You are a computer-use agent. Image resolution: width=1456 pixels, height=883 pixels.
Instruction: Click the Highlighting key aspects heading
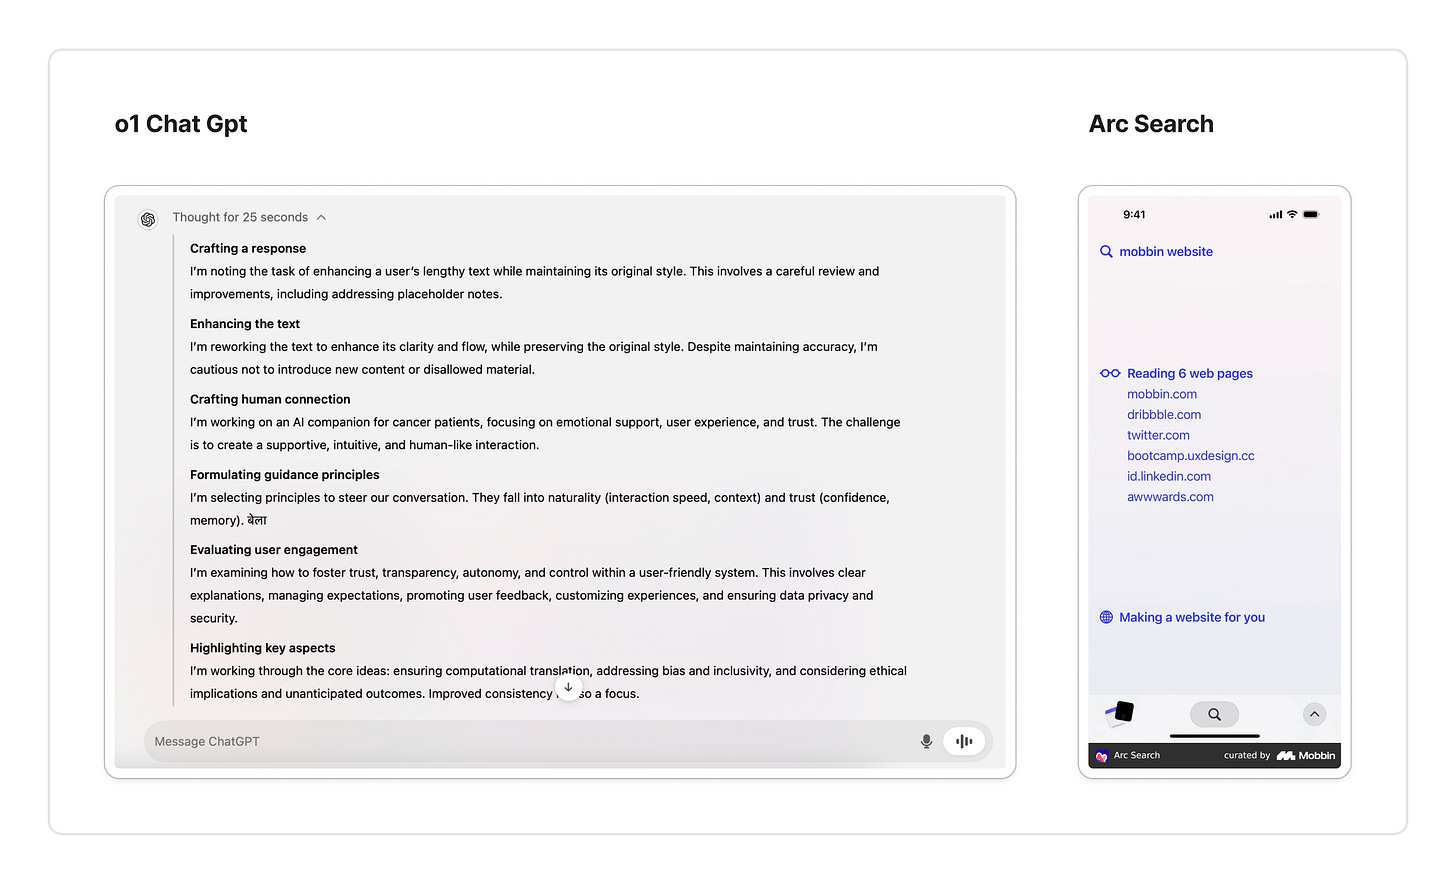pos(263,648)
